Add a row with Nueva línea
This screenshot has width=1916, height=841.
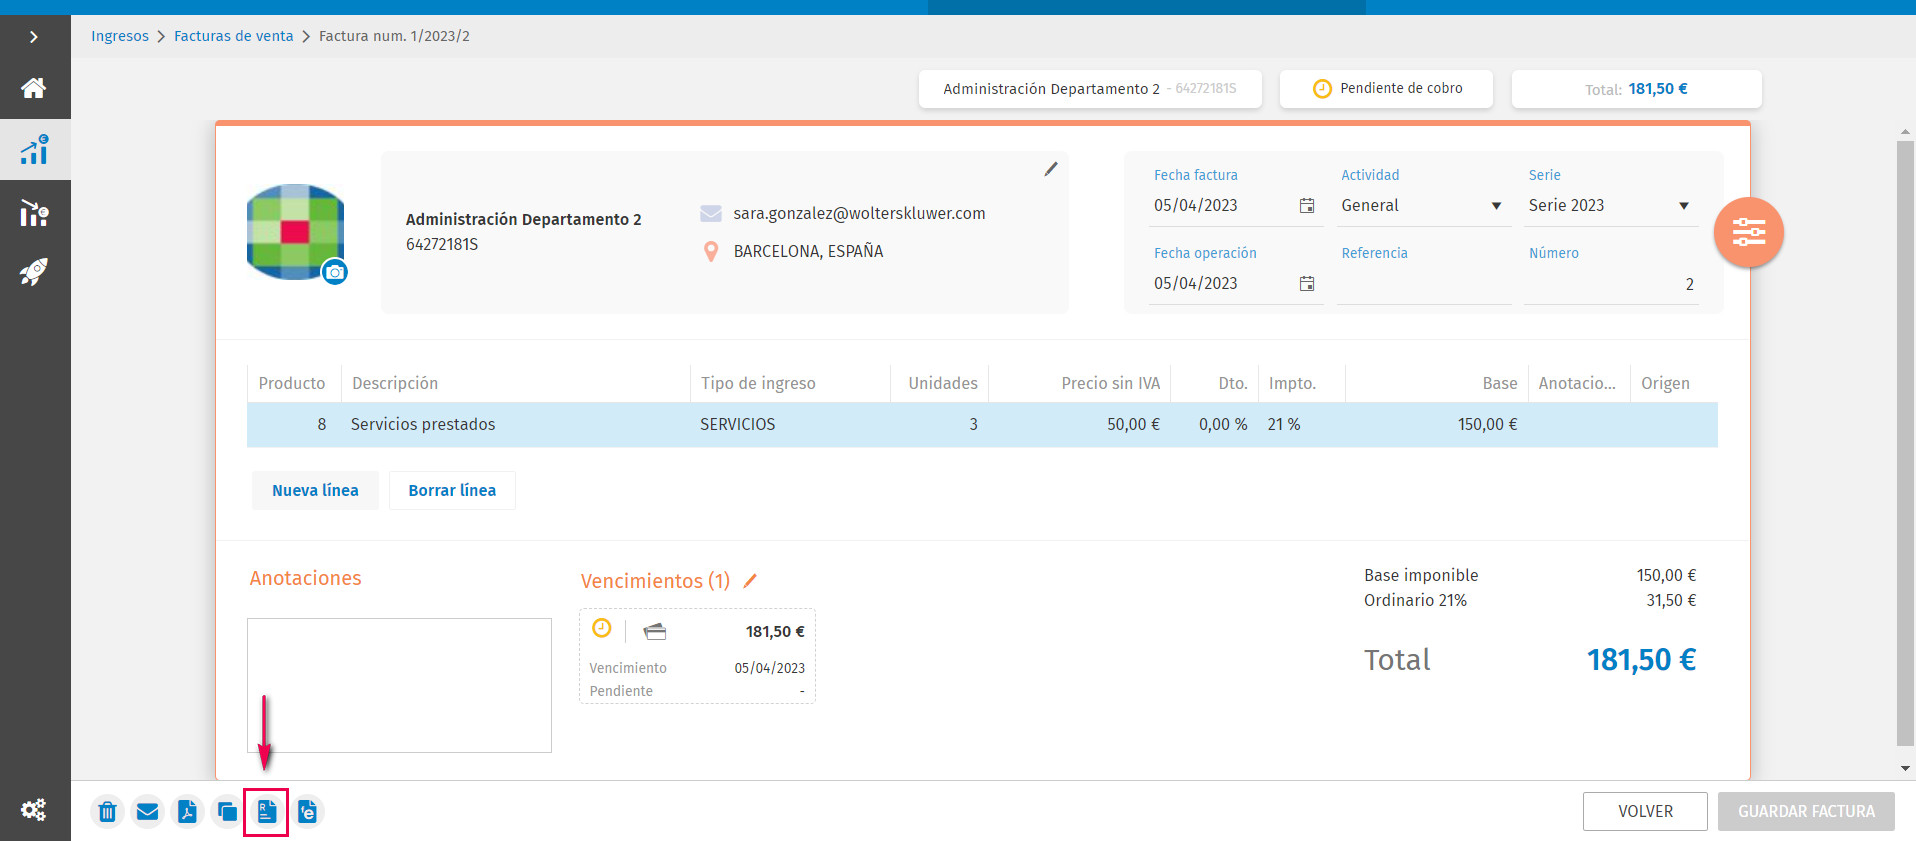click(315, 490)
